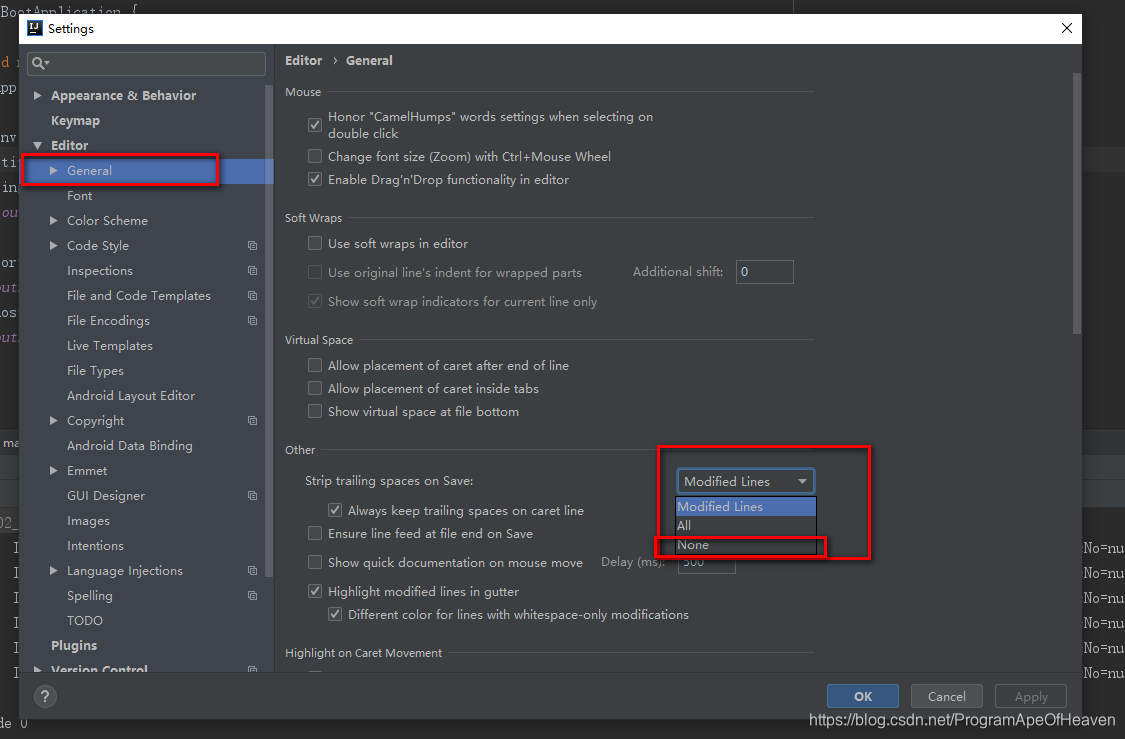The width and height of the screenshot is (1125, 739).
Task: Expand the Copyright settings node
Action: pos(54,420)
